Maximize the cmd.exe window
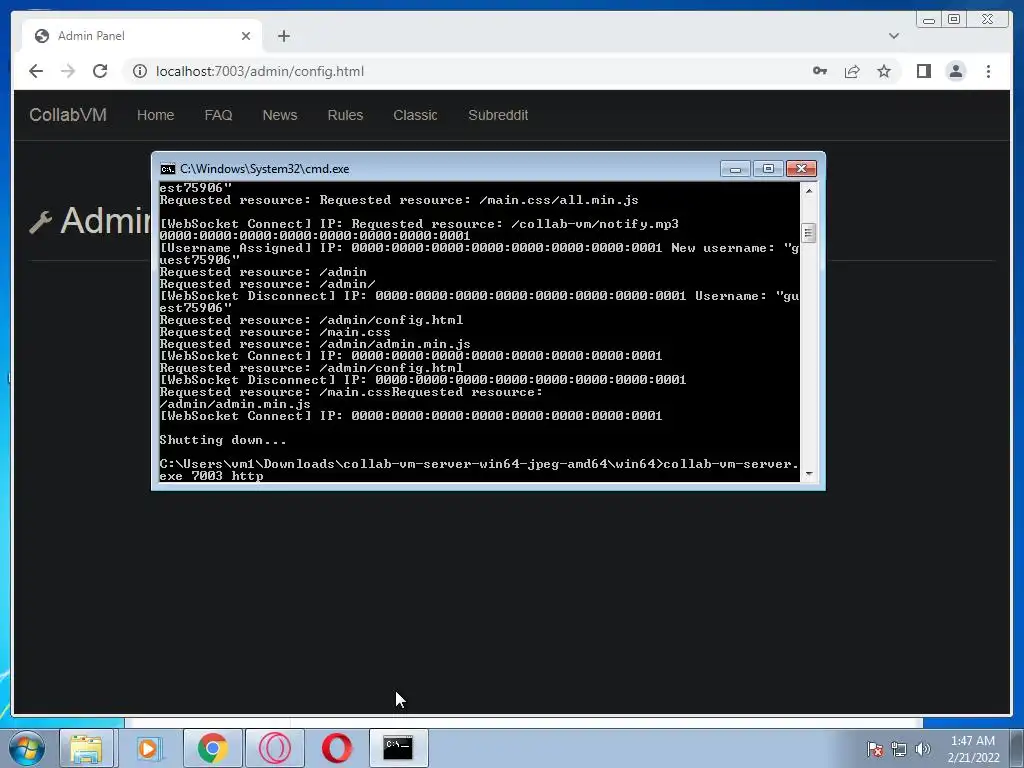Viewport: 1024px width, 768px height. [768, 169]
